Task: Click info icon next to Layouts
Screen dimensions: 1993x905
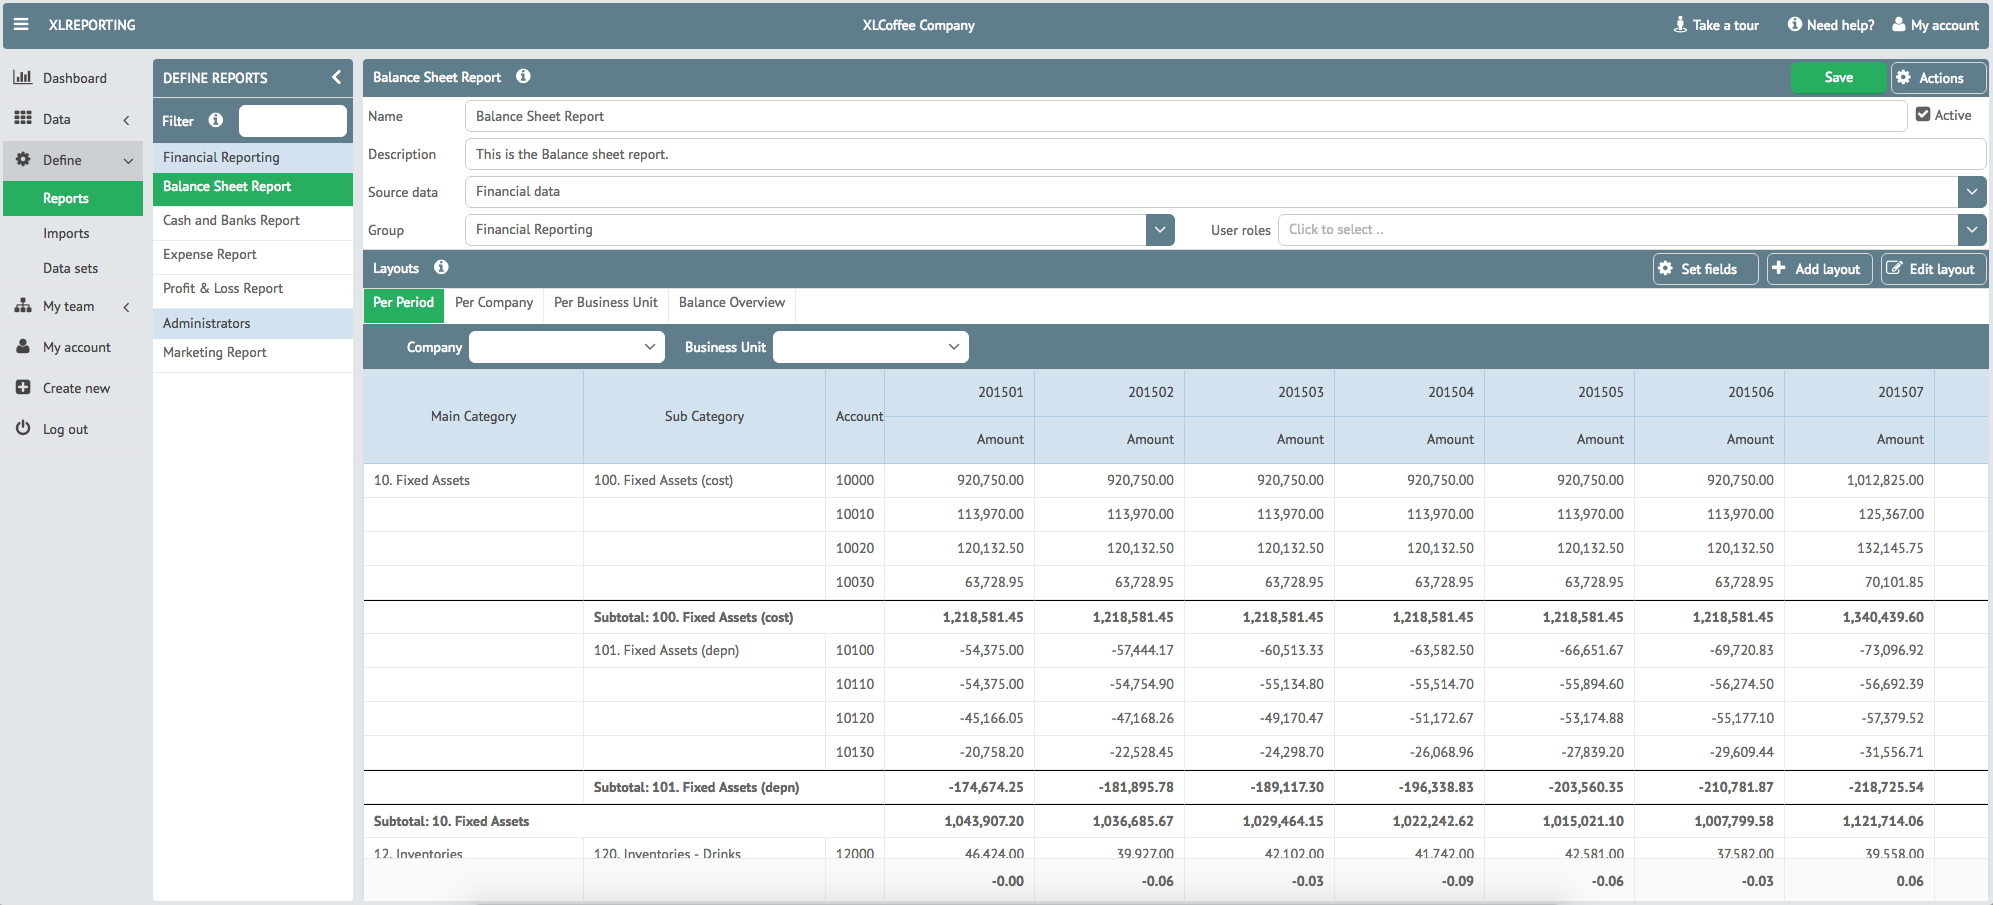Action: click(441, 267)
